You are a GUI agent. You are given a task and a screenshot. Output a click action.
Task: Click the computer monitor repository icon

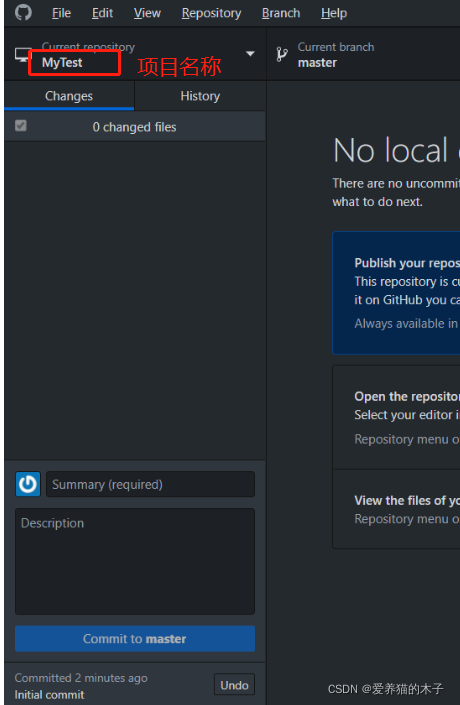(x=22, y=55)
